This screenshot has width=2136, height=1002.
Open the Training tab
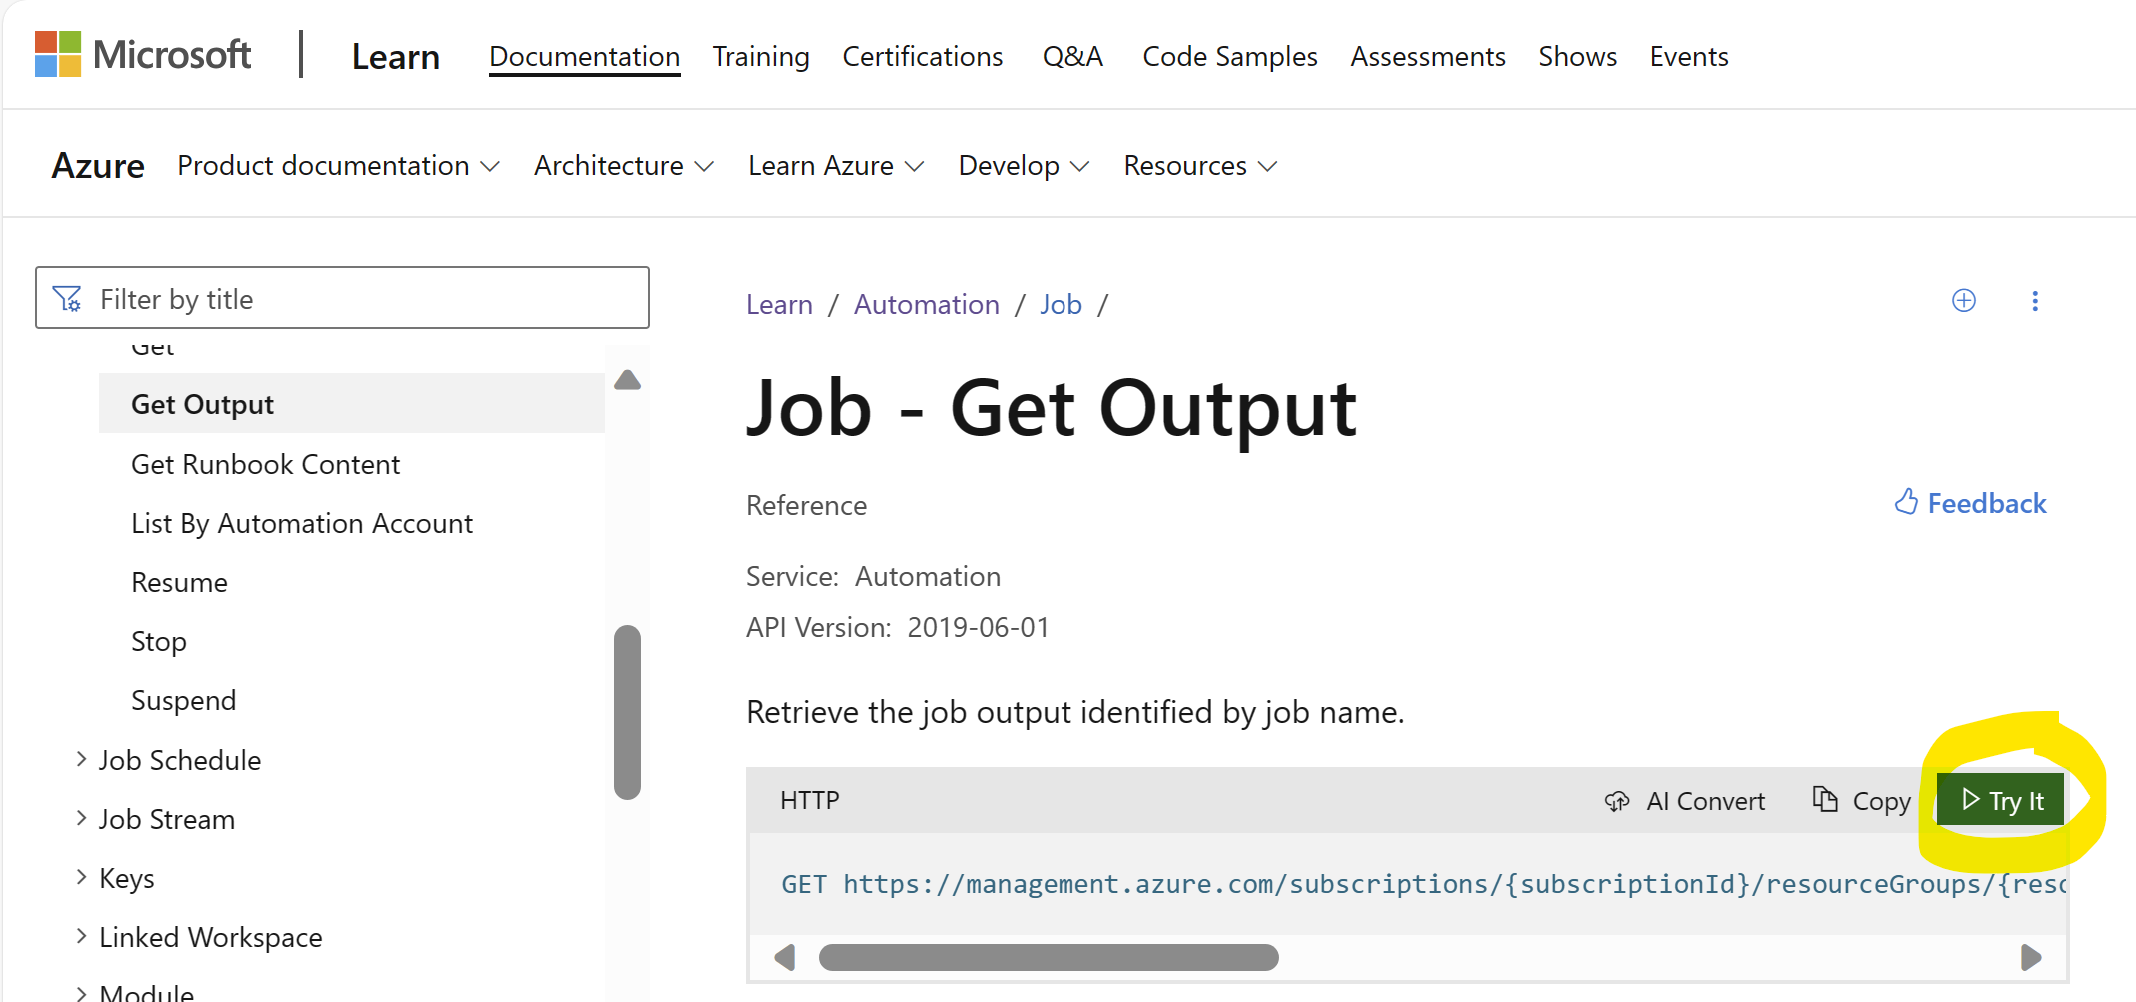click(761, 57)
